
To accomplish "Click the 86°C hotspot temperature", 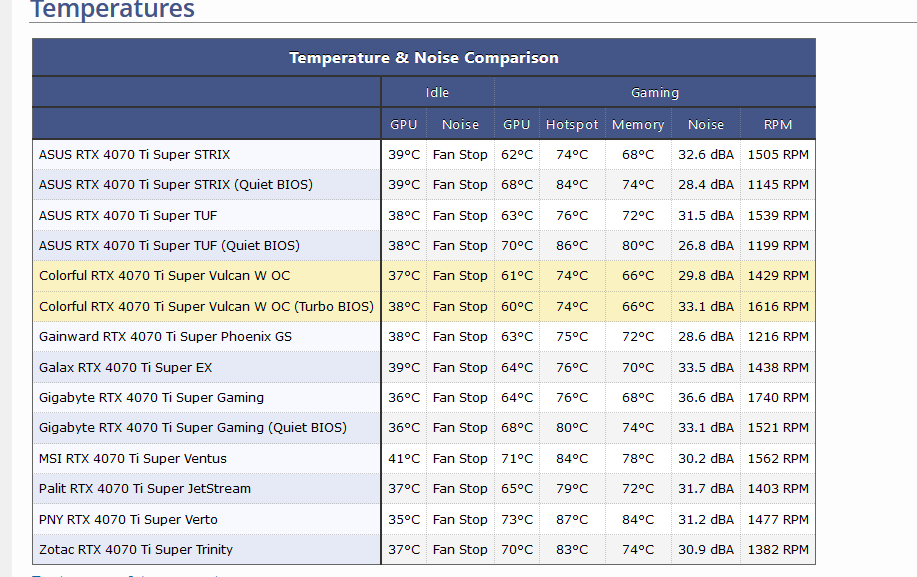I will (x=572, y=246).
